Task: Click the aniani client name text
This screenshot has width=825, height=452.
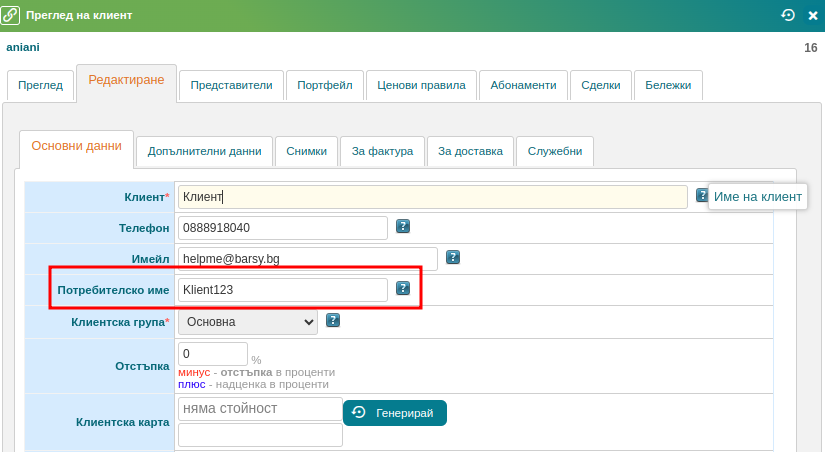Action: (x=23, y=47)
